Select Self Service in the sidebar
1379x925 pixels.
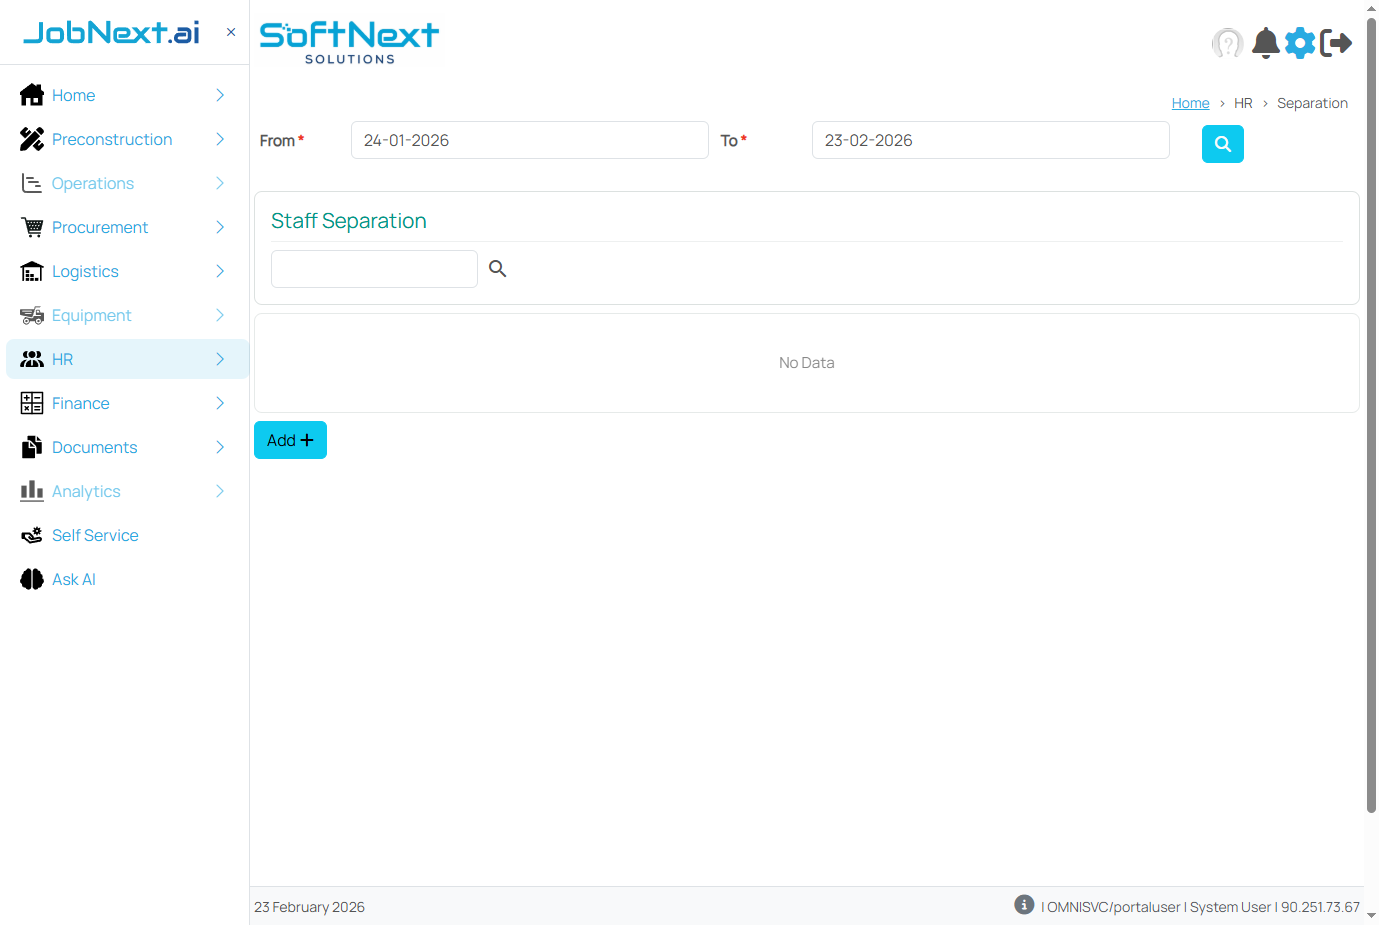pyautogui.click(x=94, y=535)
